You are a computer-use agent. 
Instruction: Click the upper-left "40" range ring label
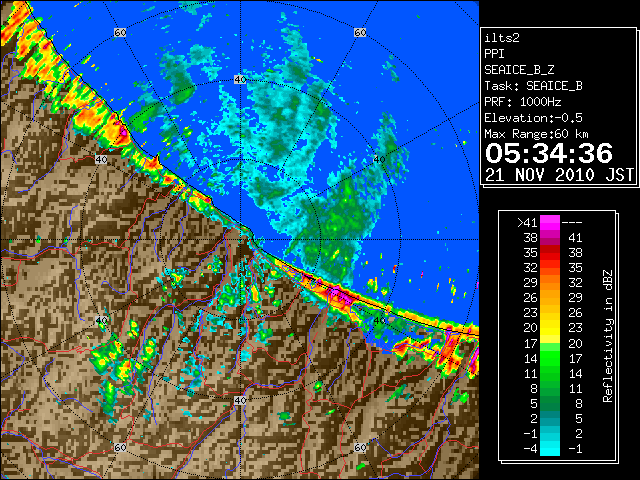(x=101, y=159)
